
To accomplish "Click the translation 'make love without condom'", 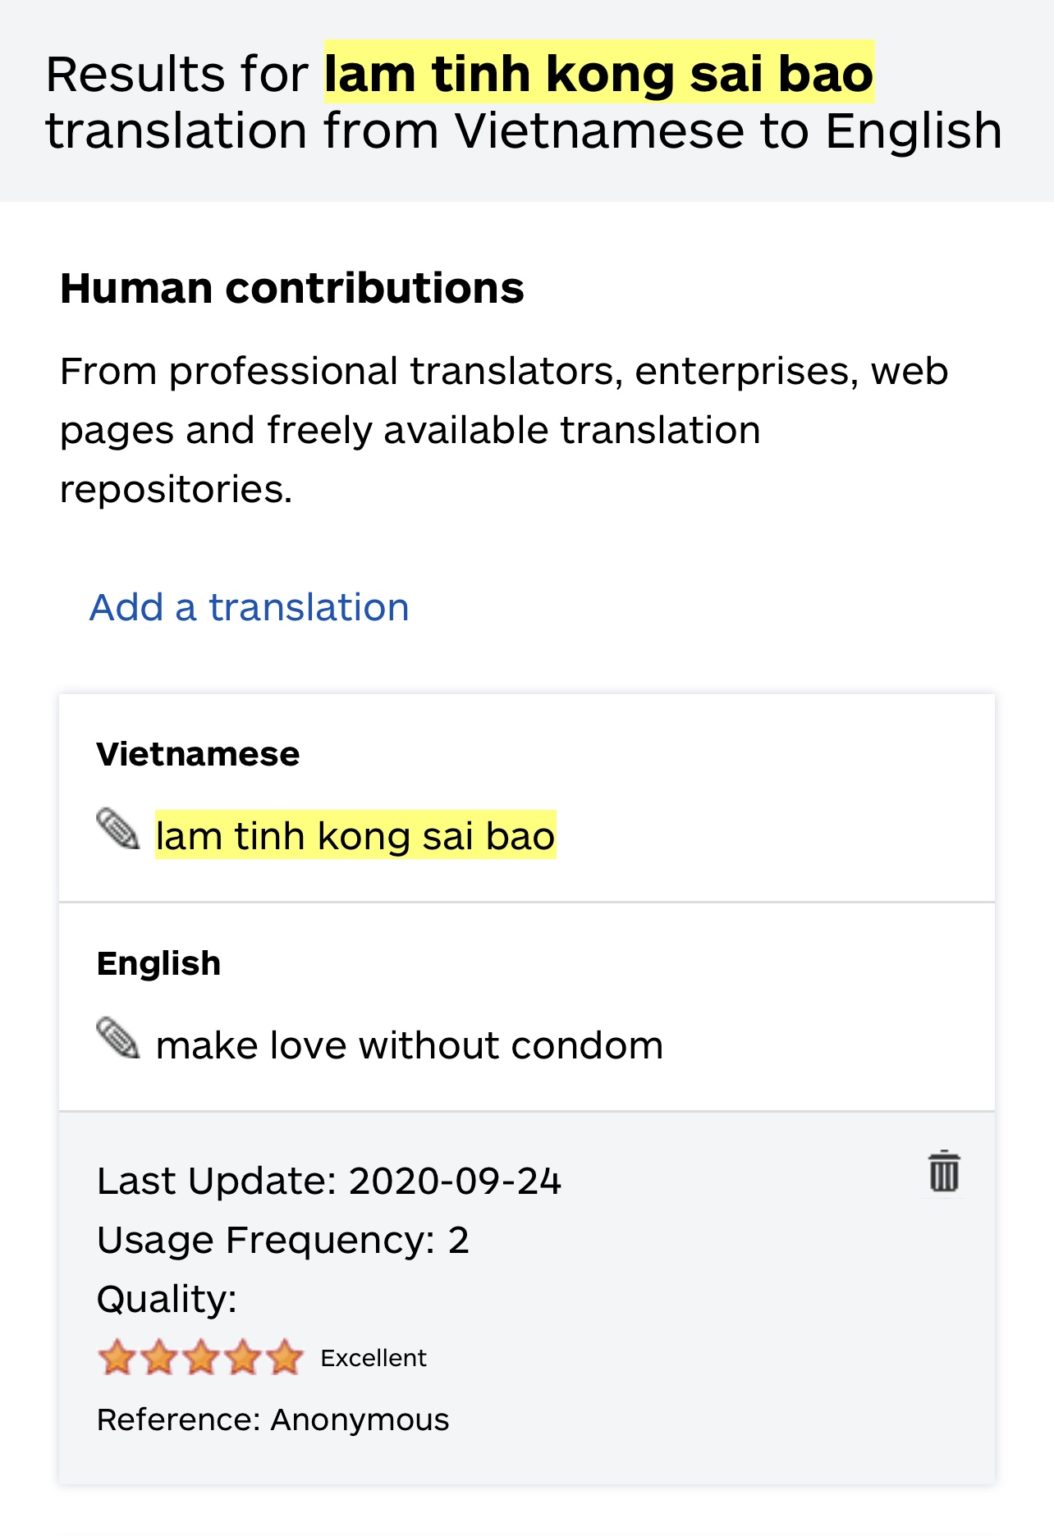I will [409, 1044].
